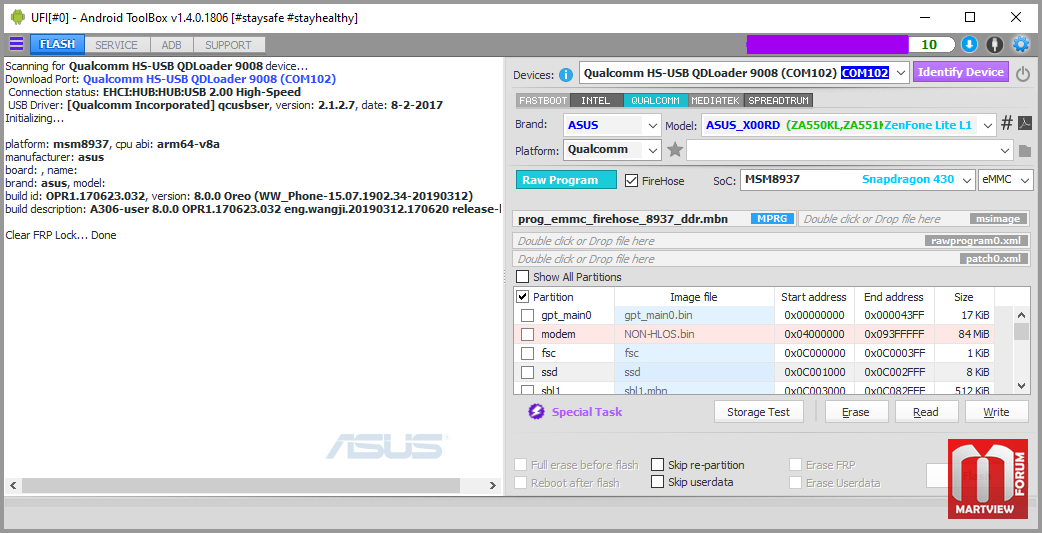Enable Skip userdata
The image size is (1042, 533).
pos(657,482)
